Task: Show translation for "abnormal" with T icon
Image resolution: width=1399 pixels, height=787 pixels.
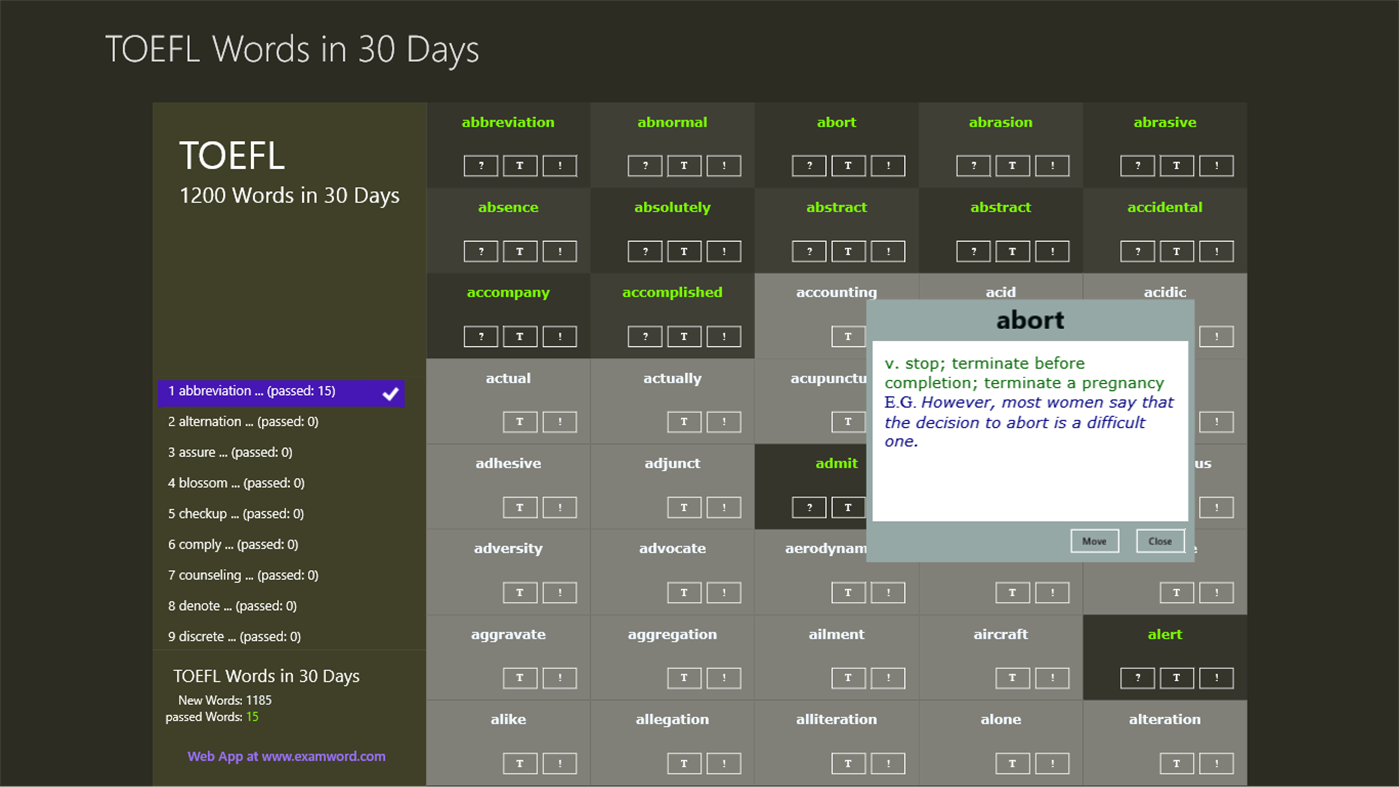Action: click(684, 165)
